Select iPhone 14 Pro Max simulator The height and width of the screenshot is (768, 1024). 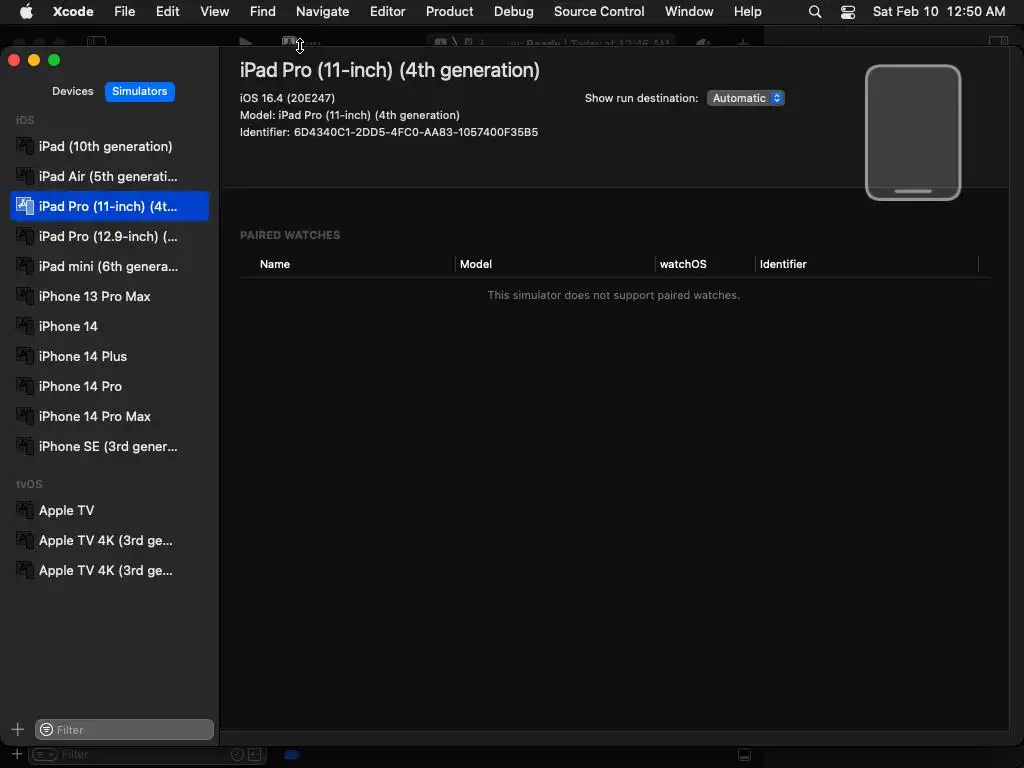click(x=109, y=416)
